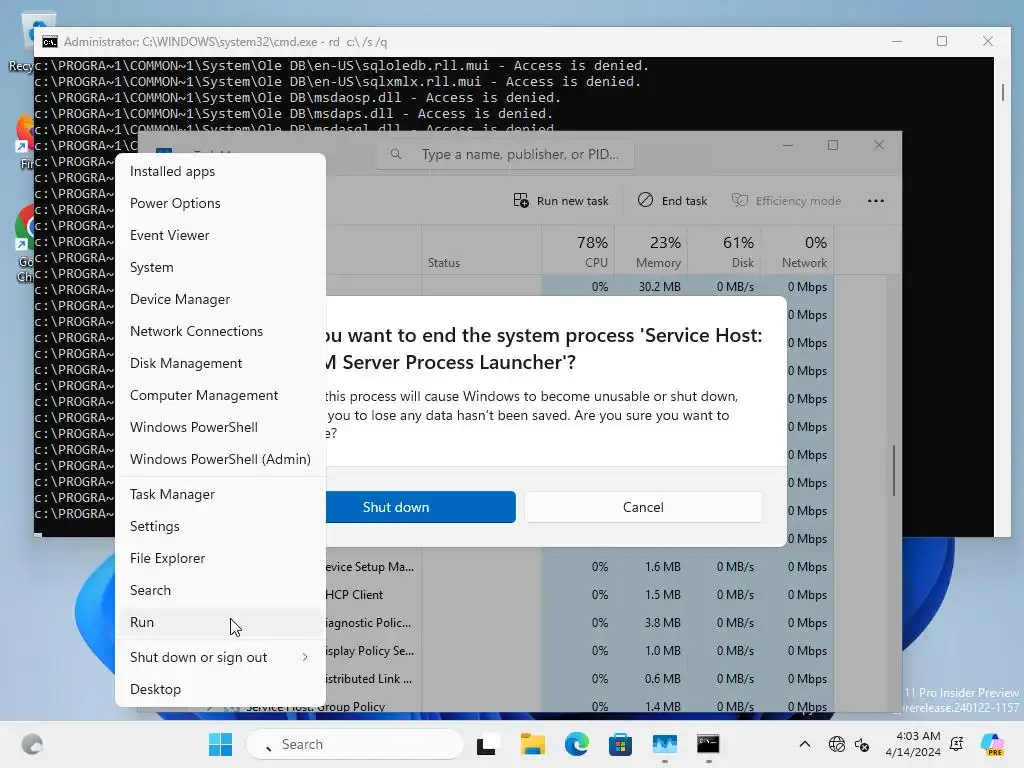
Task: Start Windows PowerShell (non-admin)
Action: coord(220,427)
